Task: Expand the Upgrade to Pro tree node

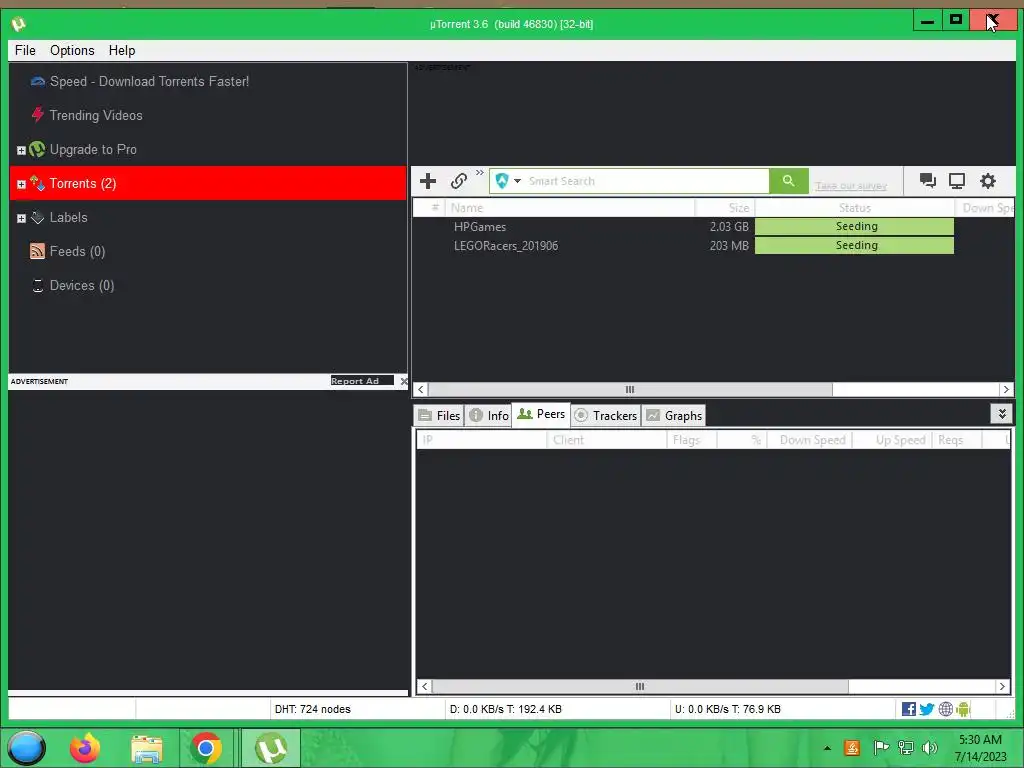Action: click(x=21, y=150)
